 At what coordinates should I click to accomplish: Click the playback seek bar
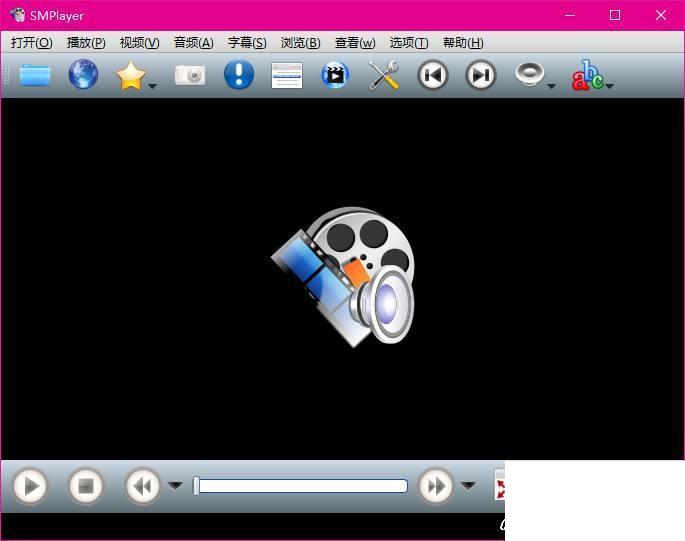tap(301, 486)
